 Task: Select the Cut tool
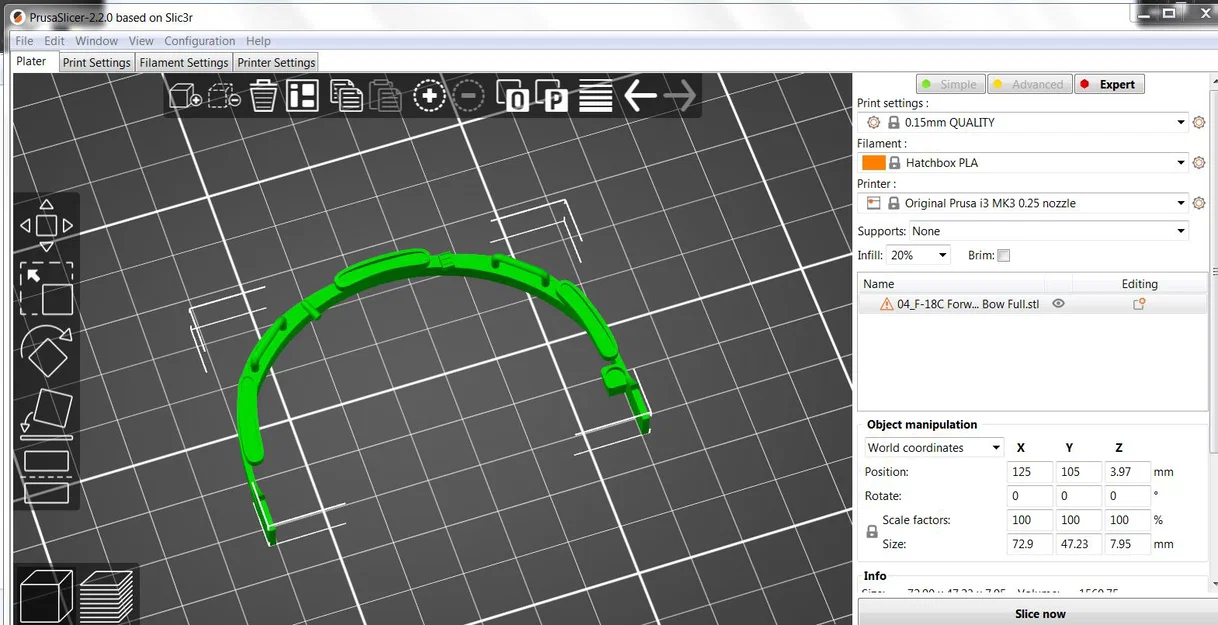[47, 476]
